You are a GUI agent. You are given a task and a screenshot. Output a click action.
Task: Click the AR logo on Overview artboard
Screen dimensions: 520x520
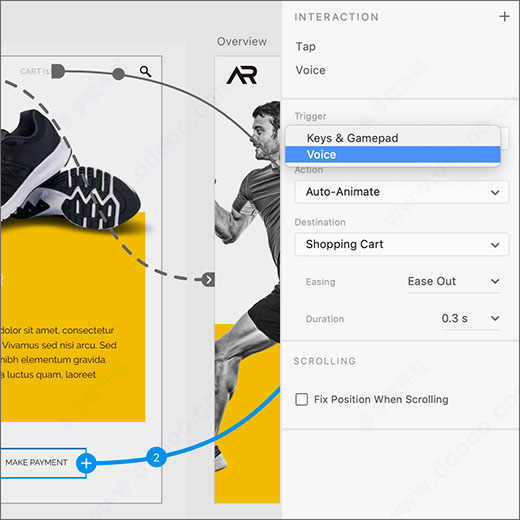click(x=242, y=75)
